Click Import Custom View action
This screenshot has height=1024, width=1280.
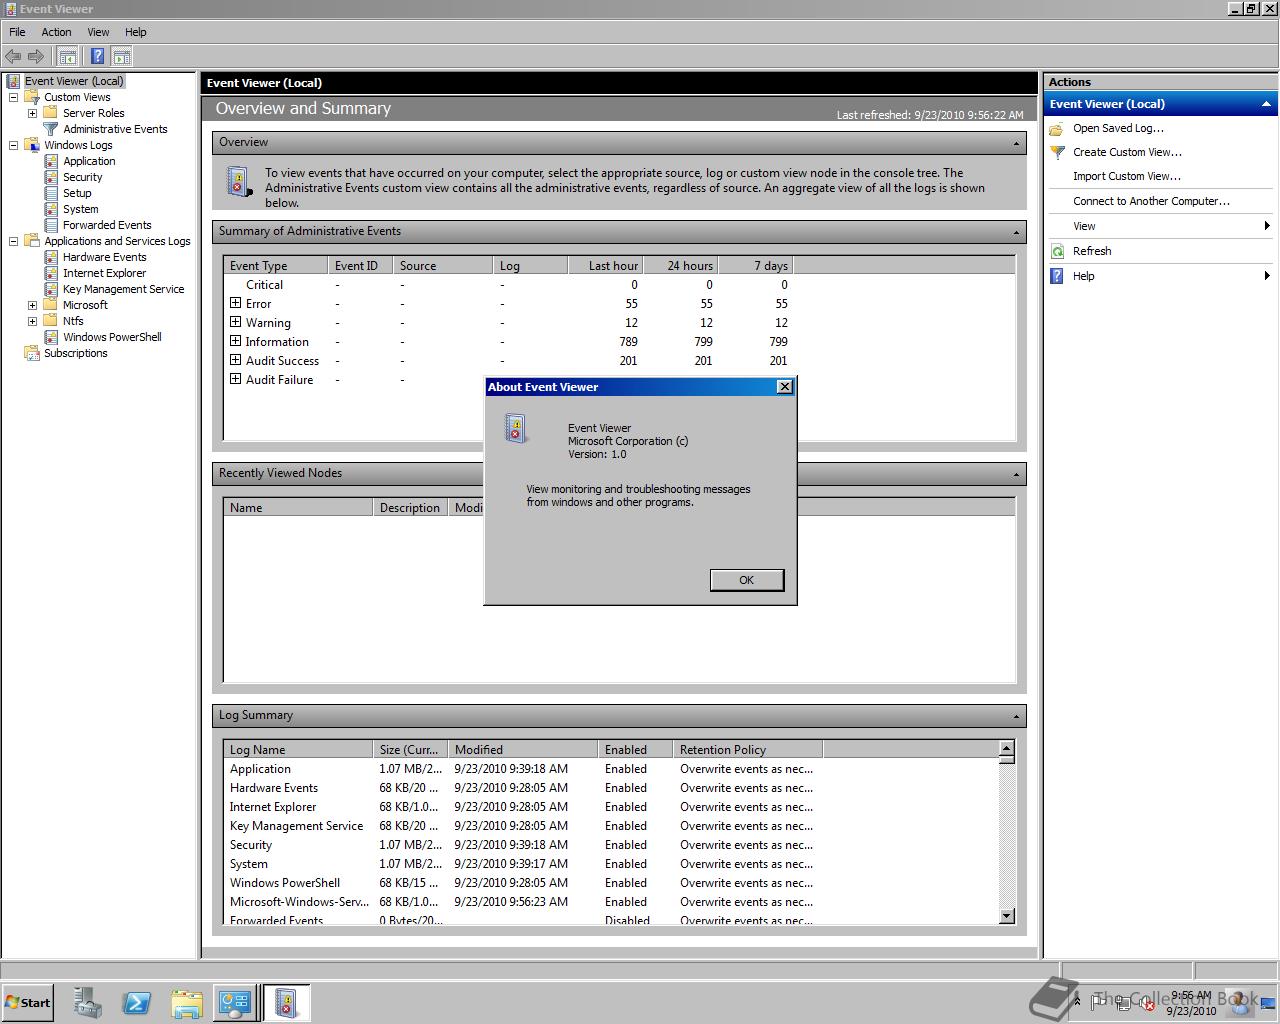click(x=1126, y=176)
